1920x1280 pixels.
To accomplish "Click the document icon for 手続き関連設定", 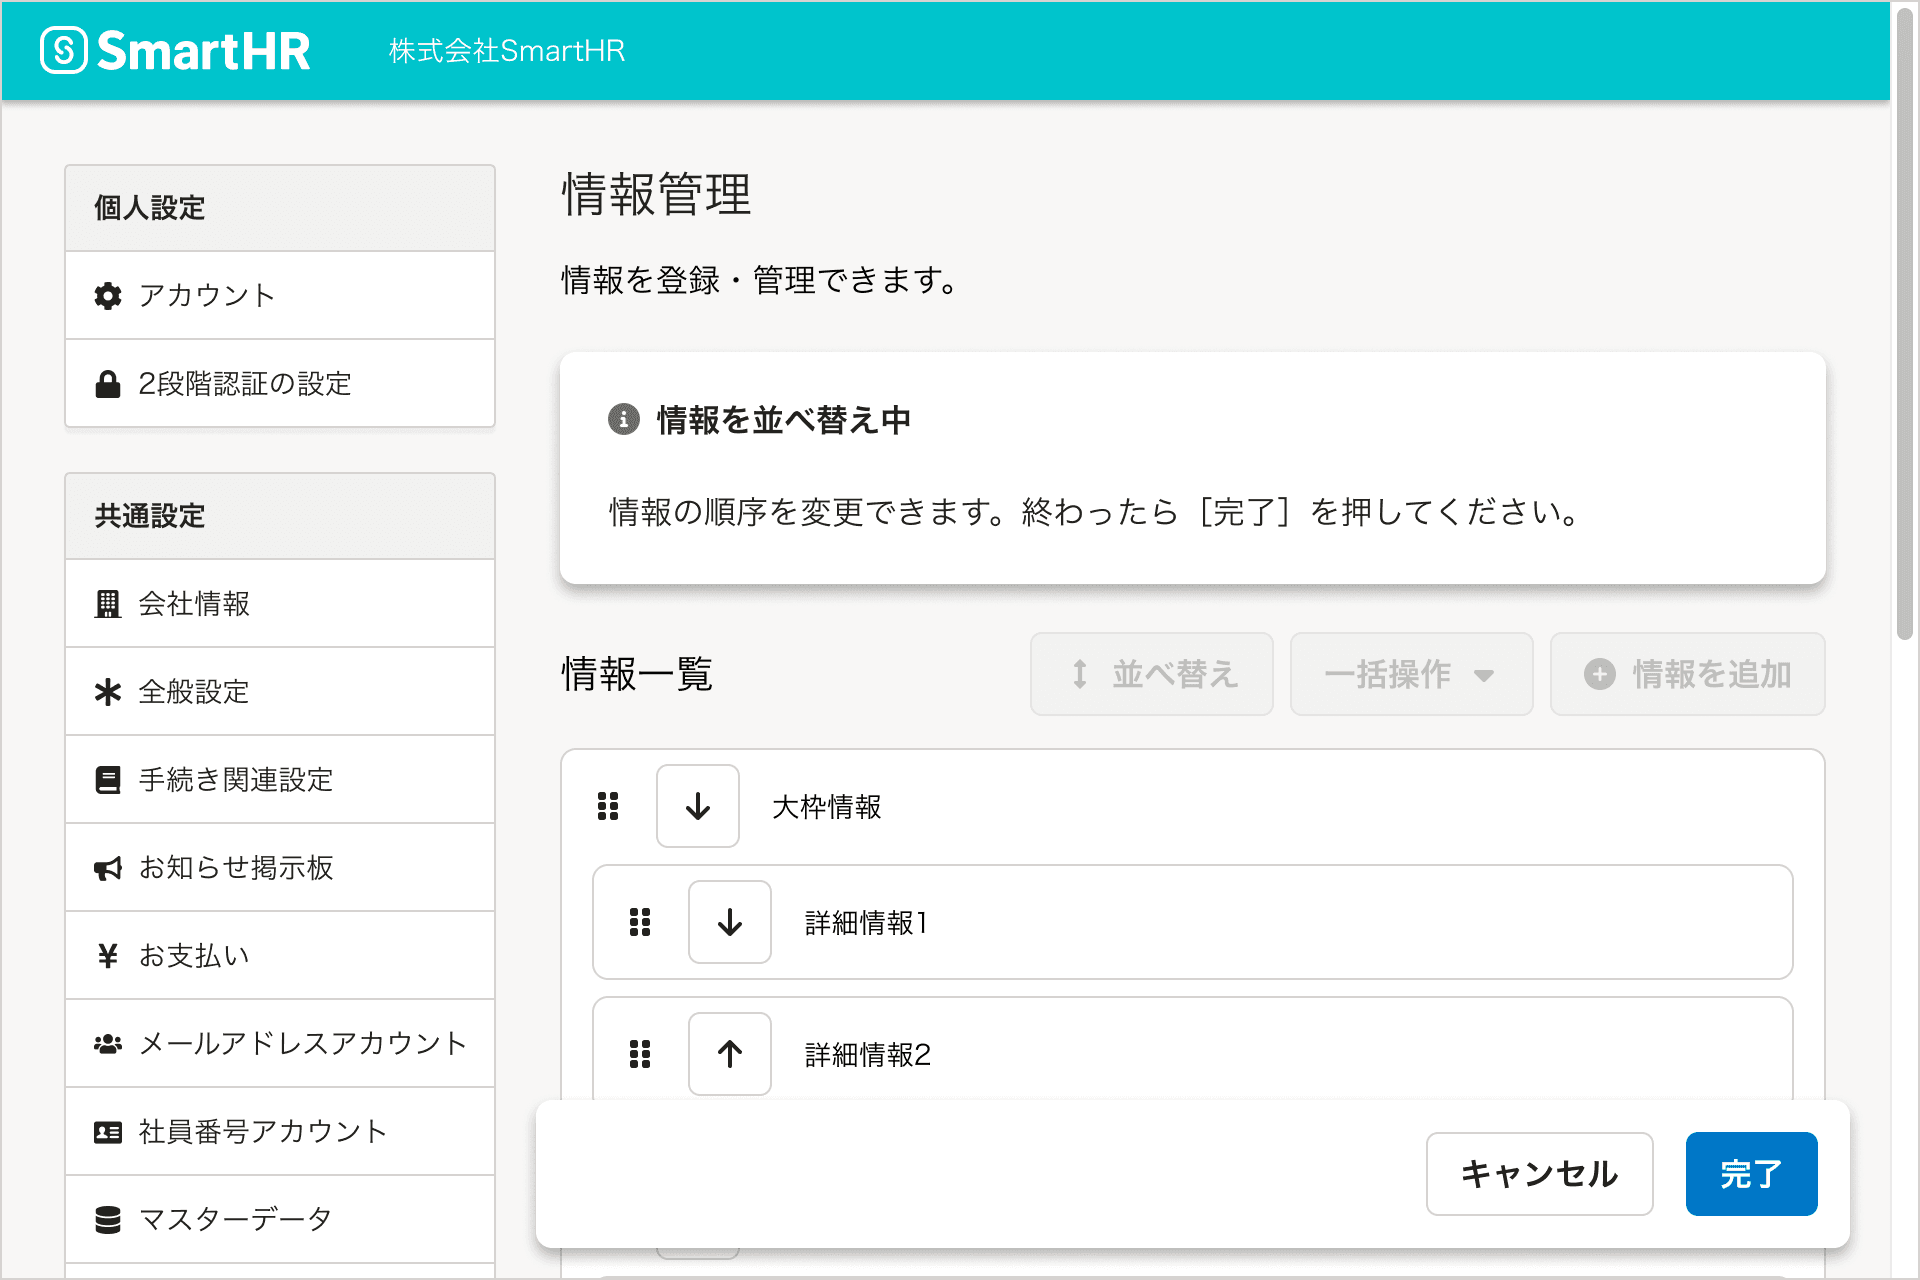I will (x=107, y=779).
